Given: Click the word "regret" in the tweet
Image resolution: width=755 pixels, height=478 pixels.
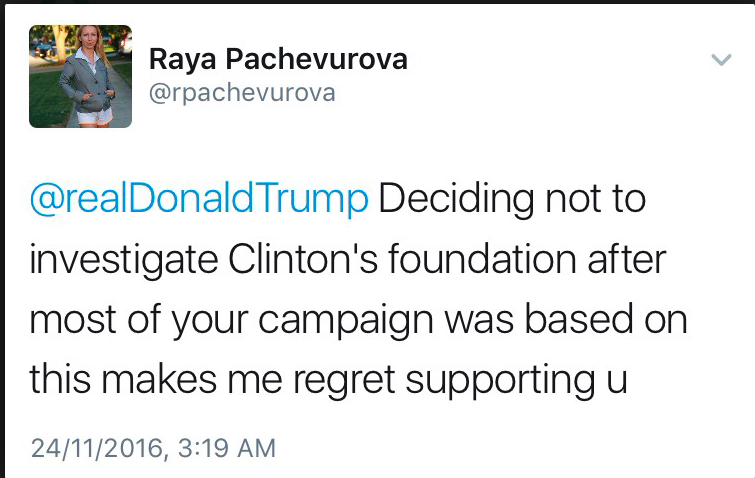Looking at the screenshot, I should tap(329, 380).
